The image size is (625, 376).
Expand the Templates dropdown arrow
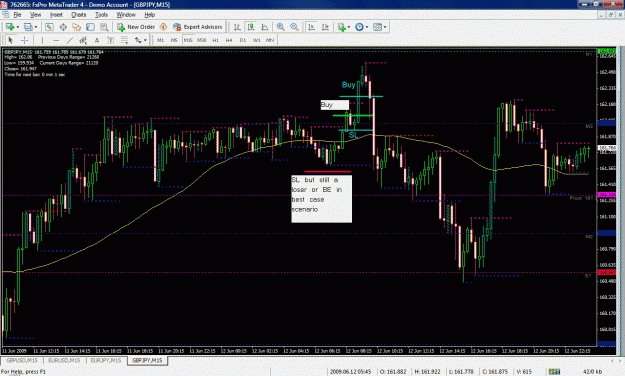(x=385, y=27)
